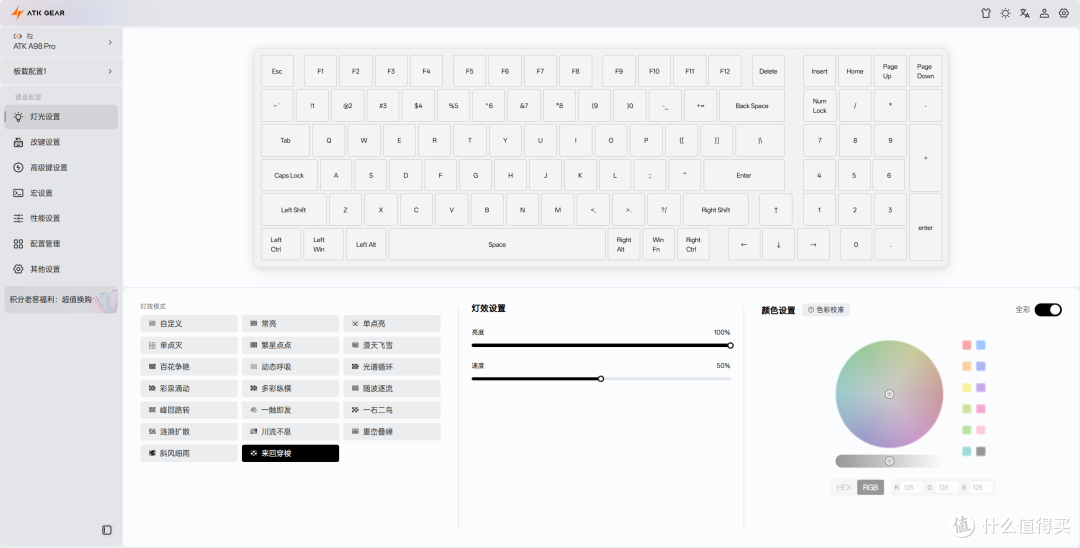Select the gray preset swatch
Screen dimensions: 1080x548
click(x=981, y=452)
